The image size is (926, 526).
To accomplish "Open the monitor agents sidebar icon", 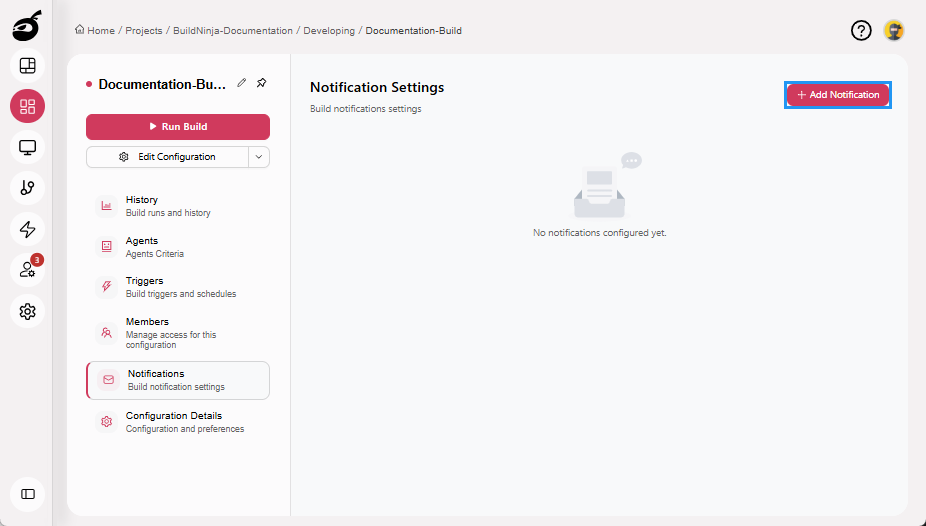I will pyautogui.click(x=28, y=147).
